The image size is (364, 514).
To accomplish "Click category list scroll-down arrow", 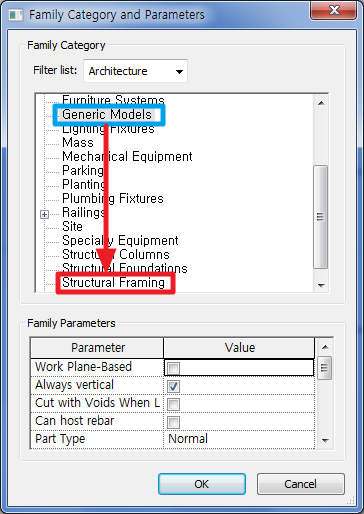I will pyautogui.click(x=321, y=285).
